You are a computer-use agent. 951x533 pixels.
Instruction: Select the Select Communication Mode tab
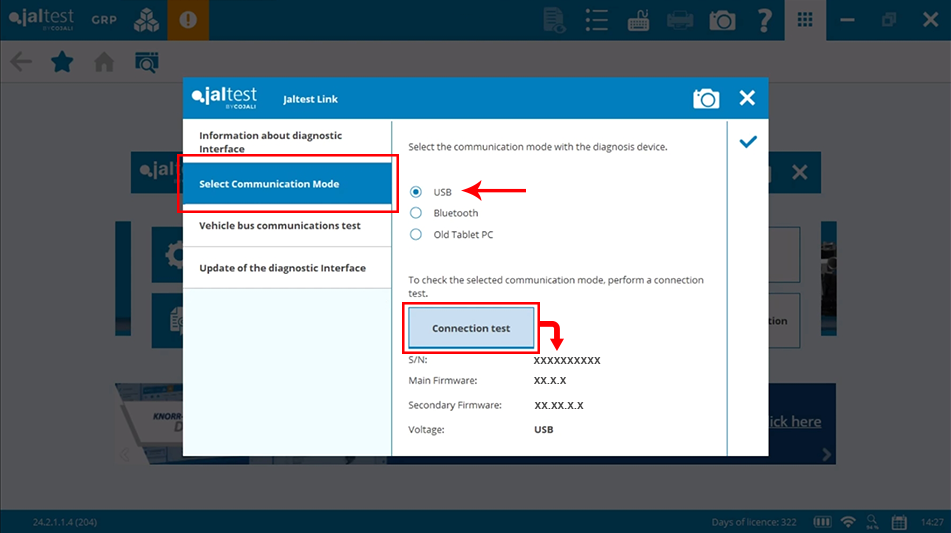(287, 184)
